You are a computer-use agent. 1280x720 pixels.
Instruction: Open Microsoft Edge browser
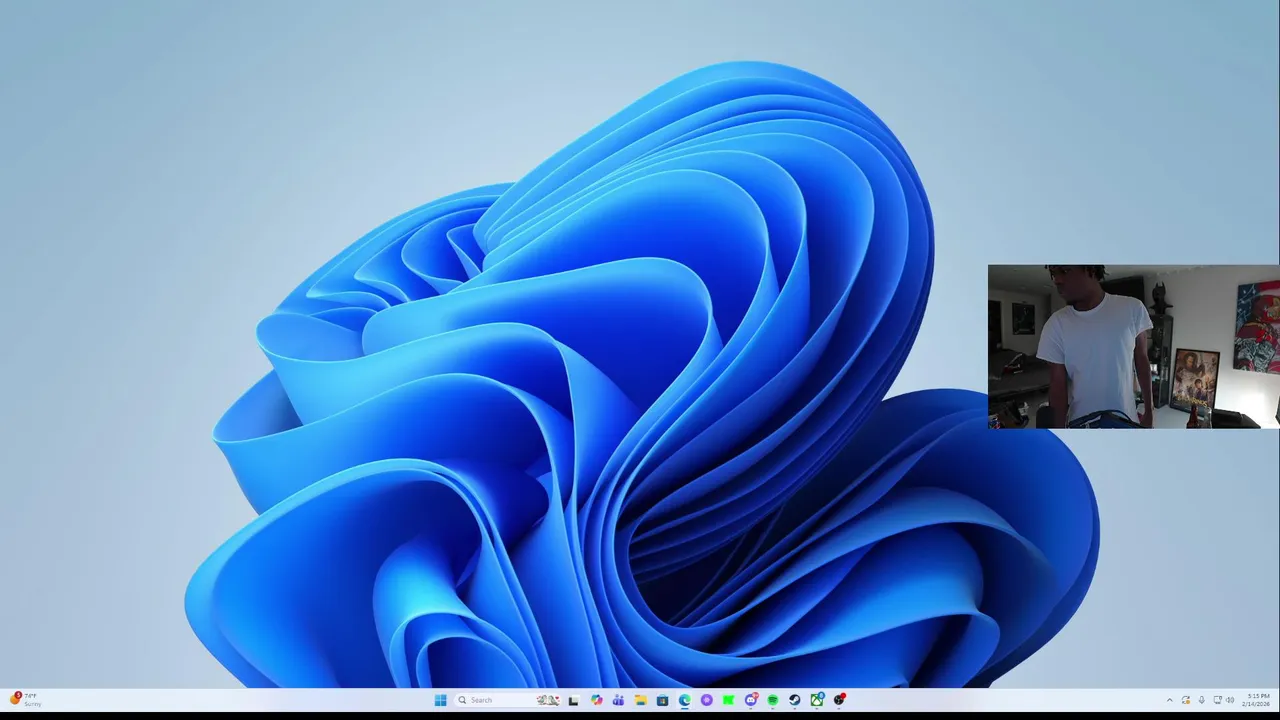pos(684,700)
